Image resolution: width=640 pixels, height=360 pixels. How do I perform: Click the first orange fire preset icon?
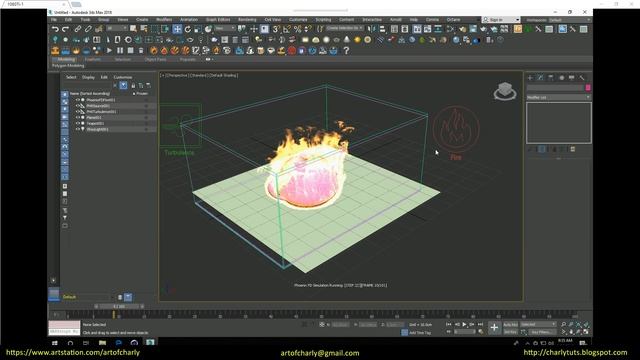click(x=154, y=51)
